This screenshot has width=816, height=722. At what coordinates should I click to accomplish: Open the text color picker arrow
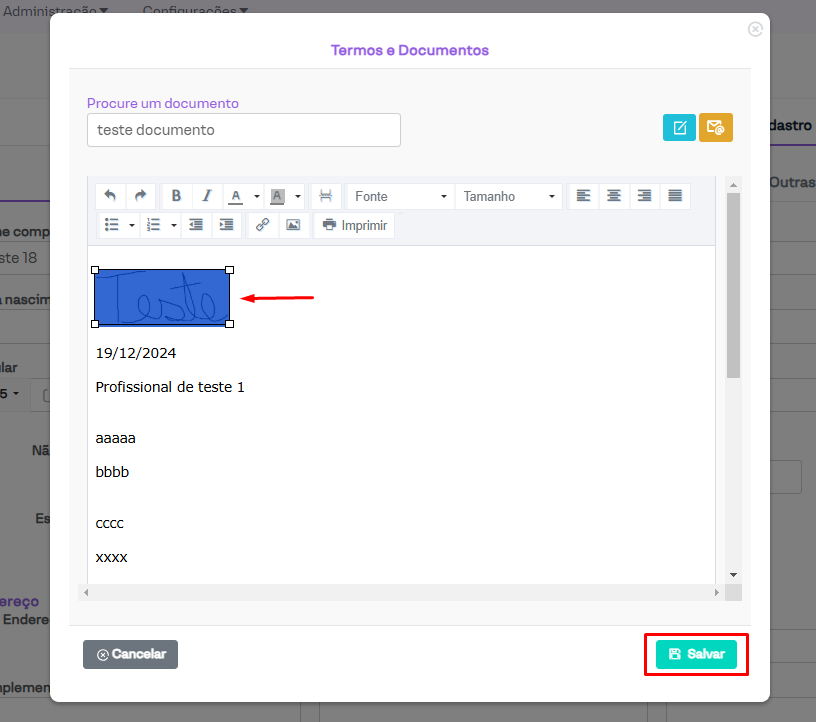coord(257,197)
